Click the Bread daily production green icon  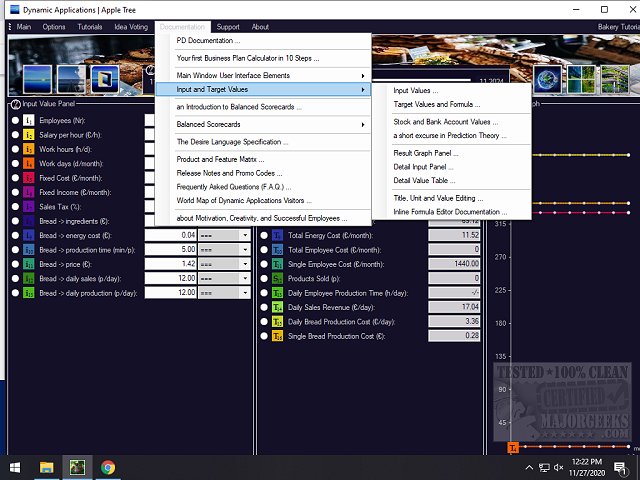click(29, 293)
